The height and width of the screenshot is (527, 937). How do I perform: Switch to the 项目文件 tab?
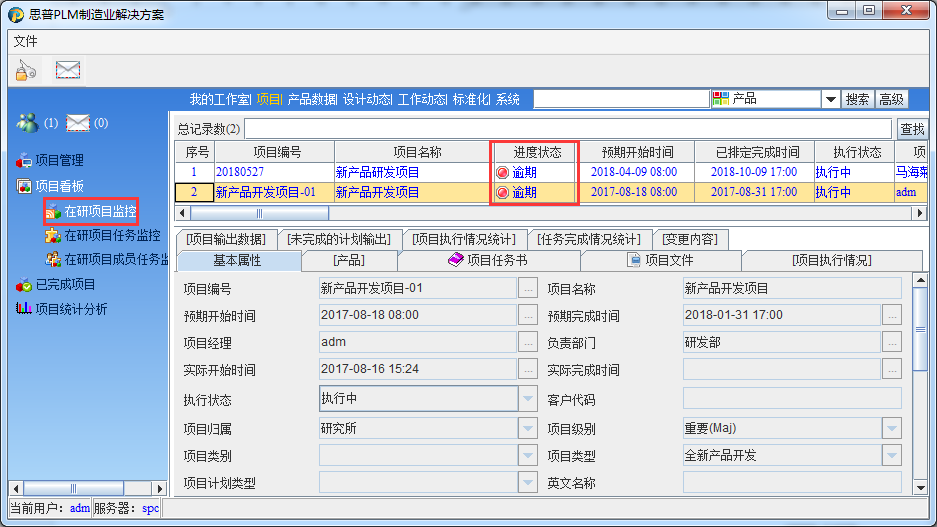(660, 260)
